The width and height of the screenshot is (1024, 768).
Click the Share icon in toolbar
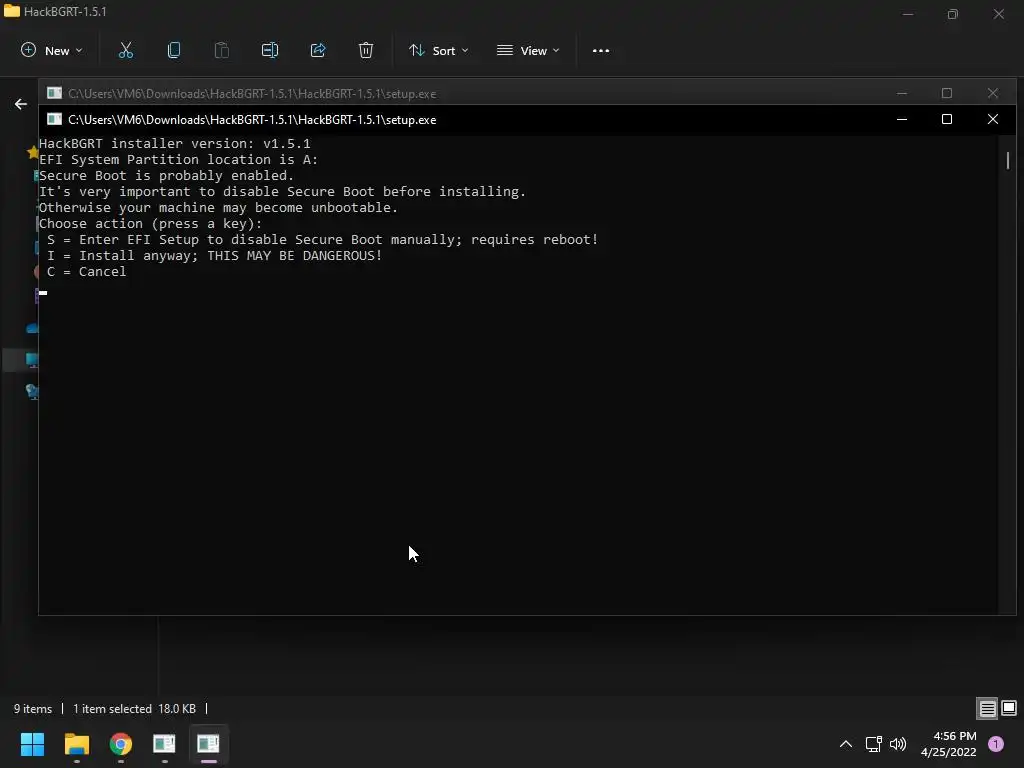pos(318,50)
